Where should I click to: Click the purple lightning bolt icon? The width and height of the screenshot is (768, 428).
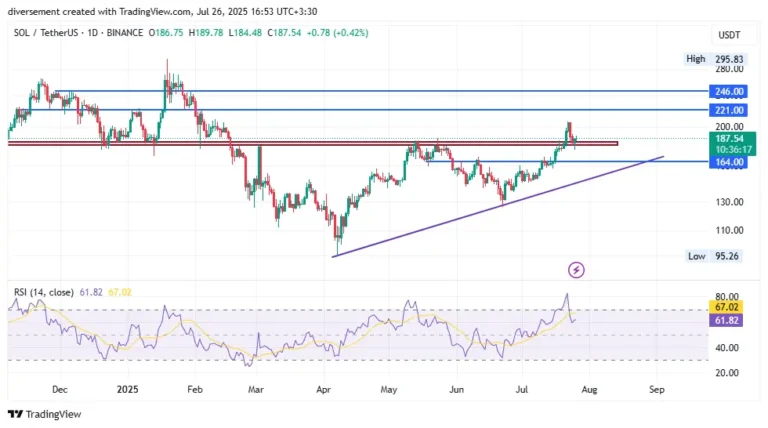point(576,269)
